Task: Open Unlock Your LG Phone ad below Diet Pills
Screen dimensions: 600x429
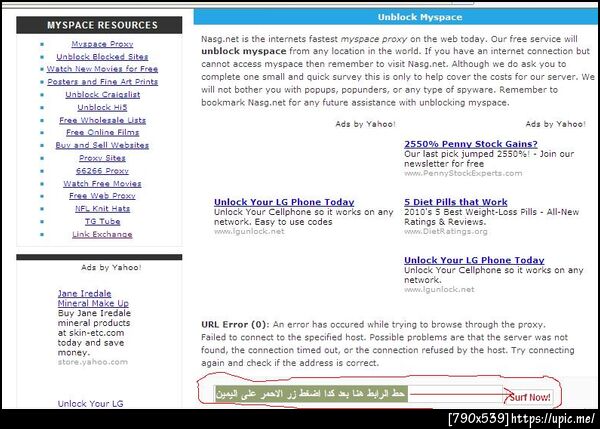Action: (474, 260)
